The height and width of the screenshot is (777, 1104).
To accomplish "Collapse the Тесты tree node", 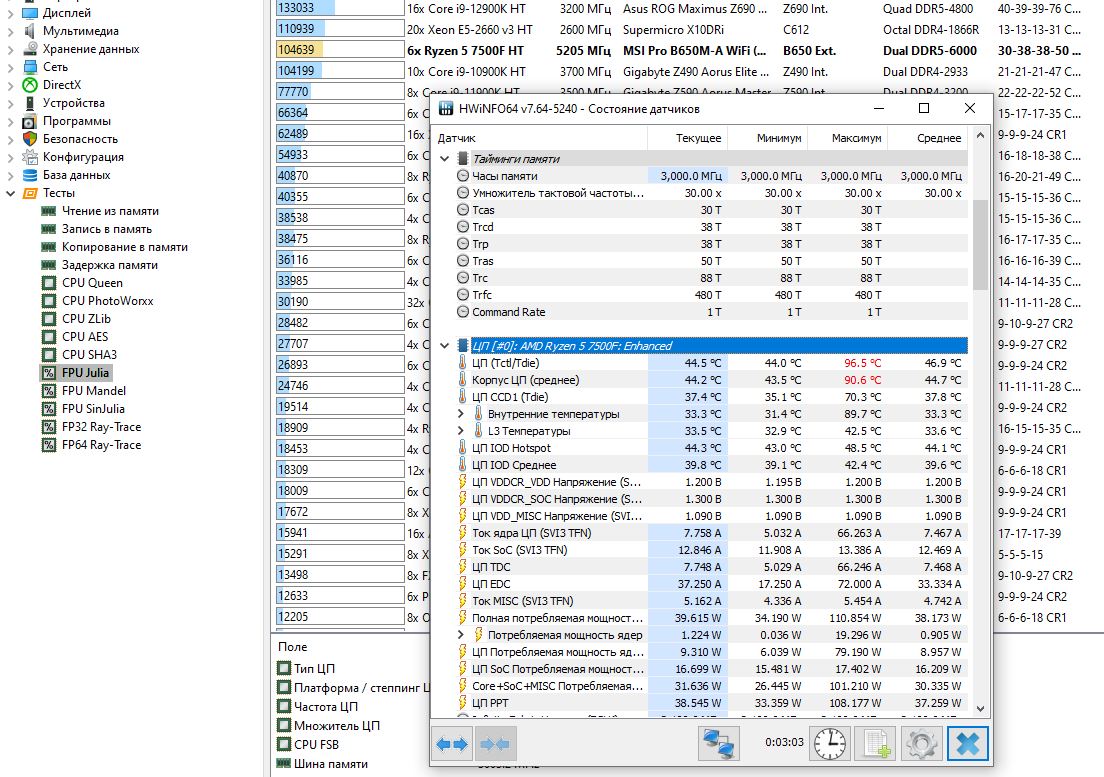I will (x=11, y=193).
